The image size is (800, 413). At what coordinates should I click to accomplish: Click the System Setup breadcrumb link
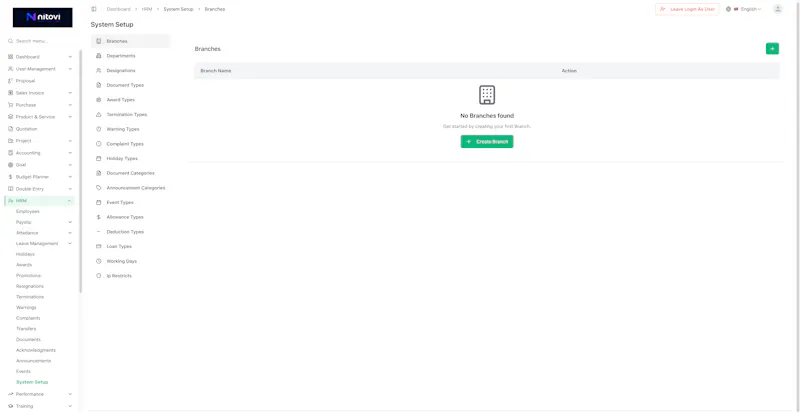179,9
